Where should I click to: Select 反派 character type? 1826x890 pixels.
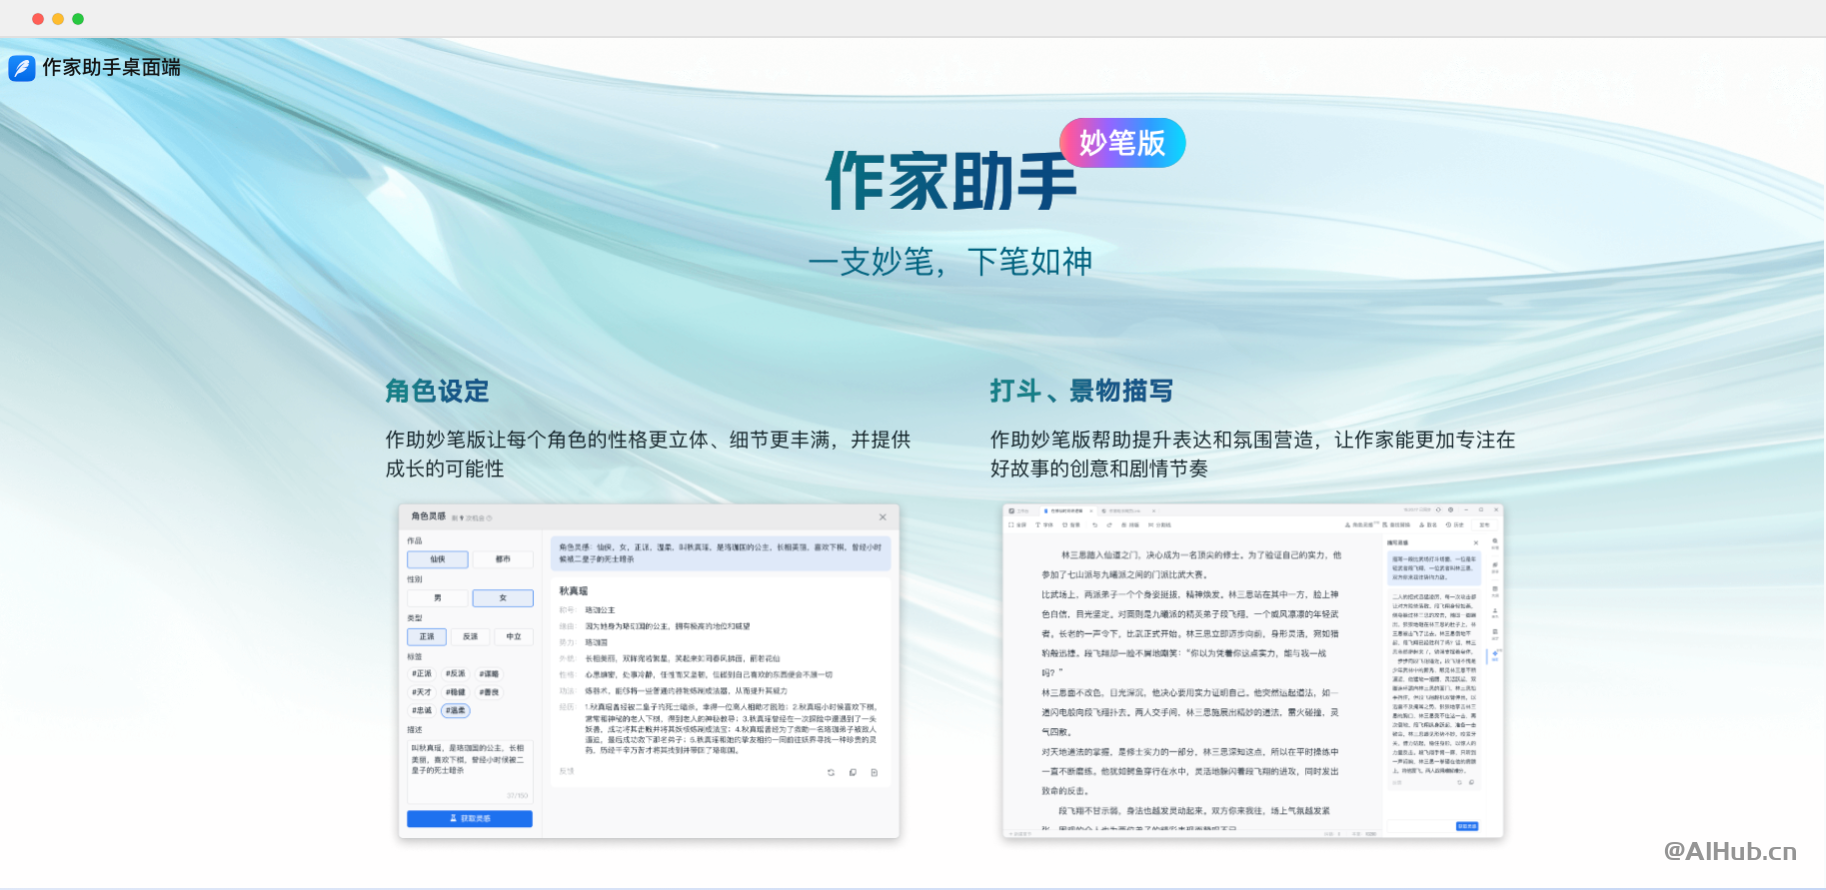click(470, 636)
